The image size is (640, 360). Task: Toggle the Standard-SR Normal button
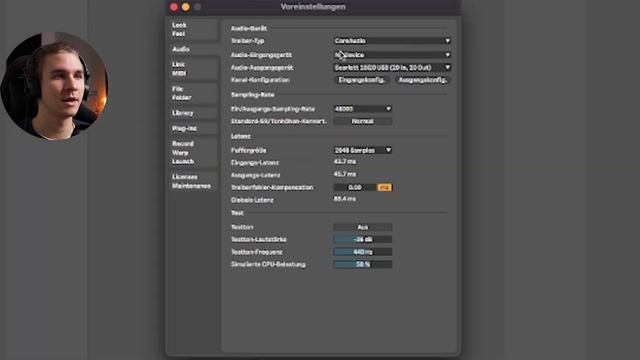pyautogui.click(x=362, y=121)
